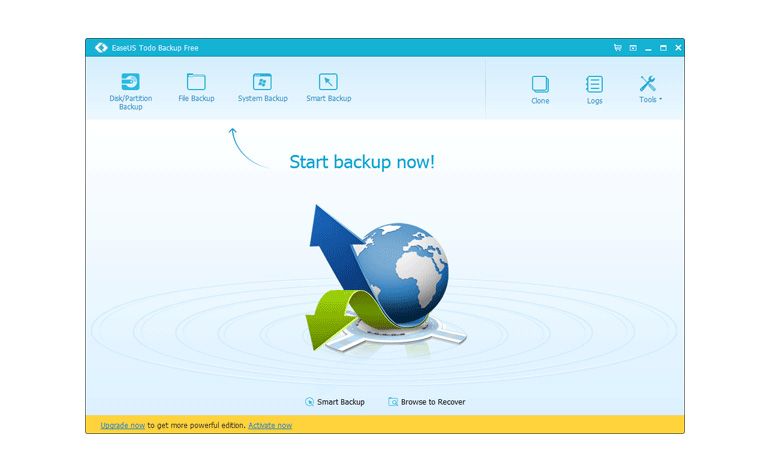The height and width of the screenshot is (472, 770).
Task: Click the "Start backup now!" heading
Action: [362, 161]
